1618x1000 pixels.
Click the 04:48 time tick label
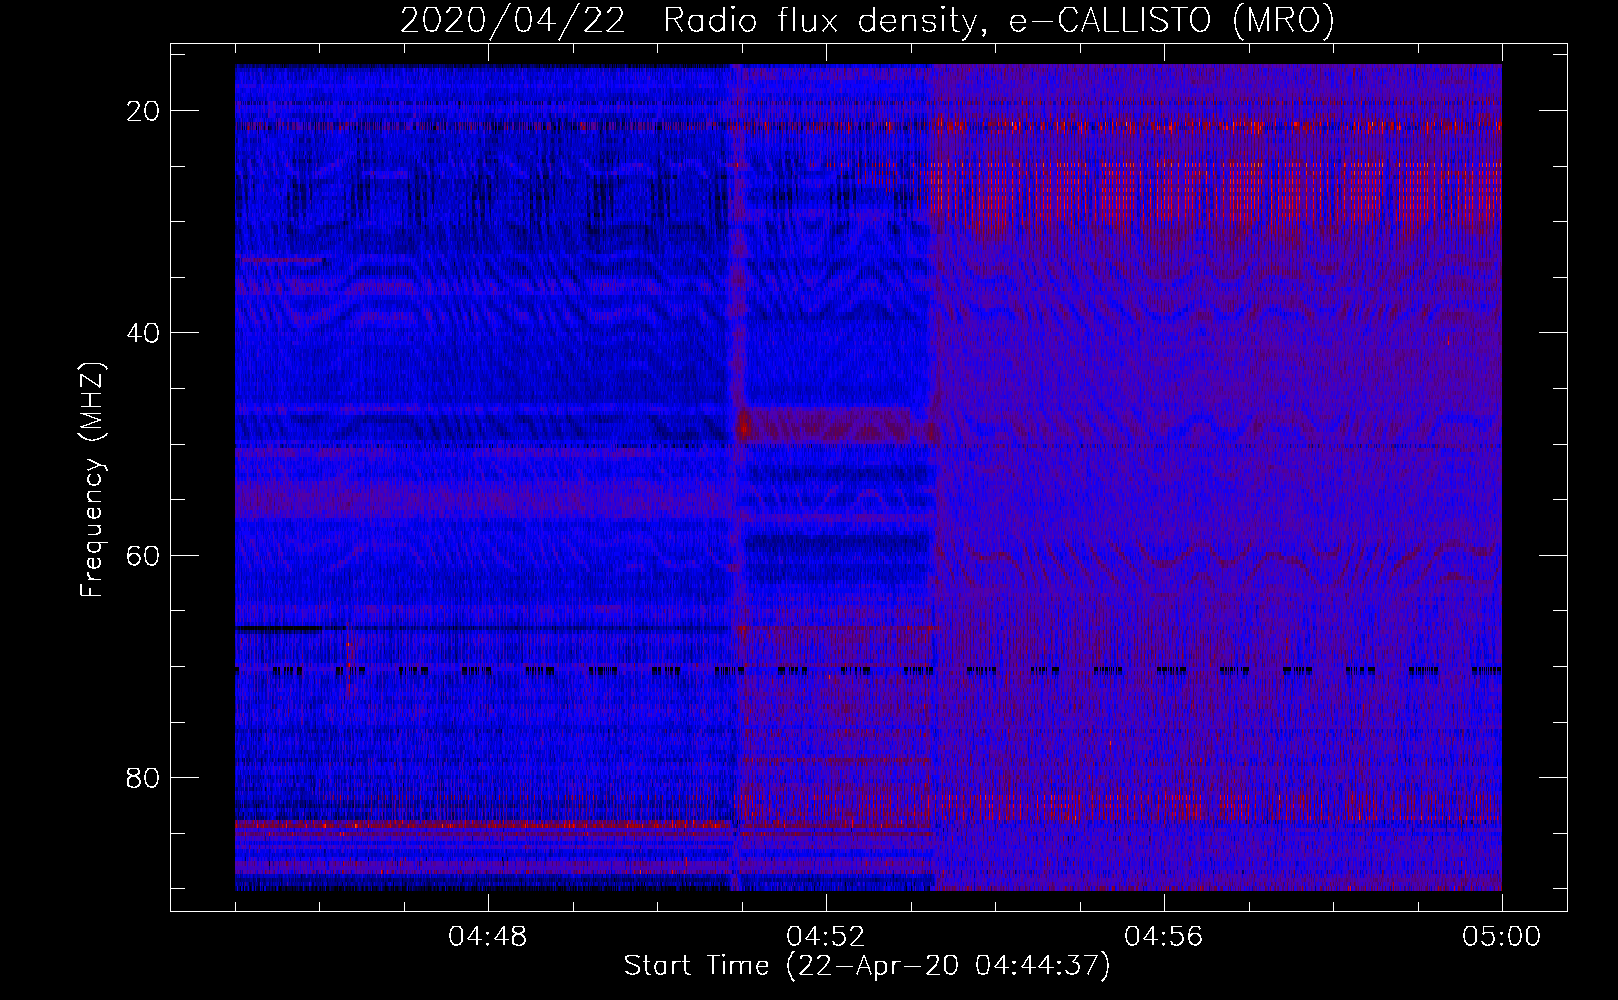point(488,937)
